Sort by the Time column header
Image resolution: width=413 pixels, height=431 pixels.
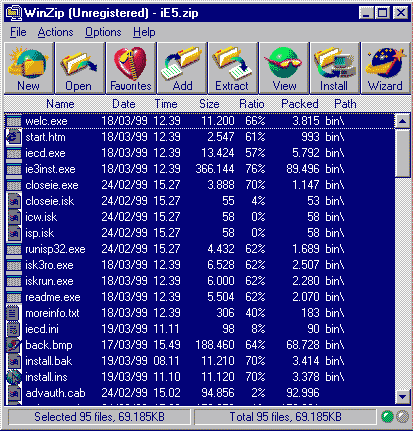pyautogui.click(x=166, y=104)
